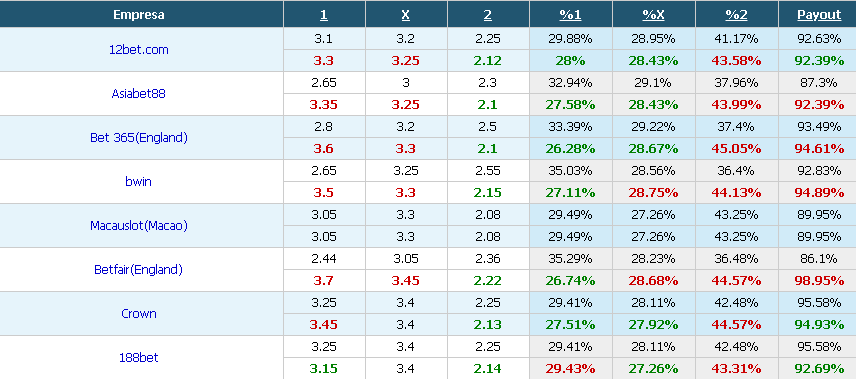Sort by the X column header
This screenshot has width=856, height=379.
(x=406, y=15)
